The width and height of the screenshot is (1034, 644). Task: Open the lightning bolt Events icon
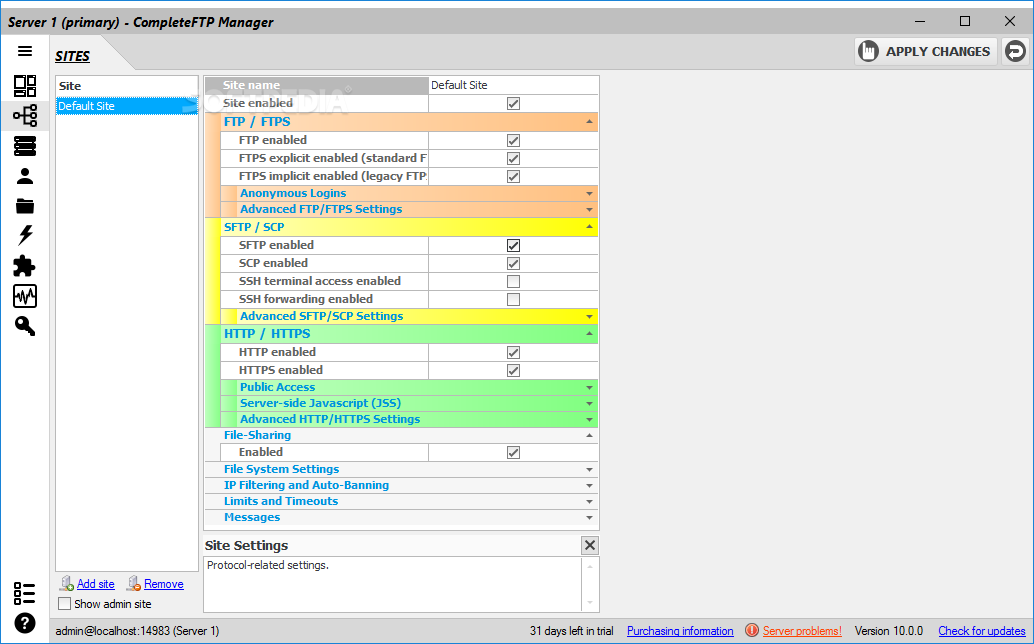(x=25, y=235)
